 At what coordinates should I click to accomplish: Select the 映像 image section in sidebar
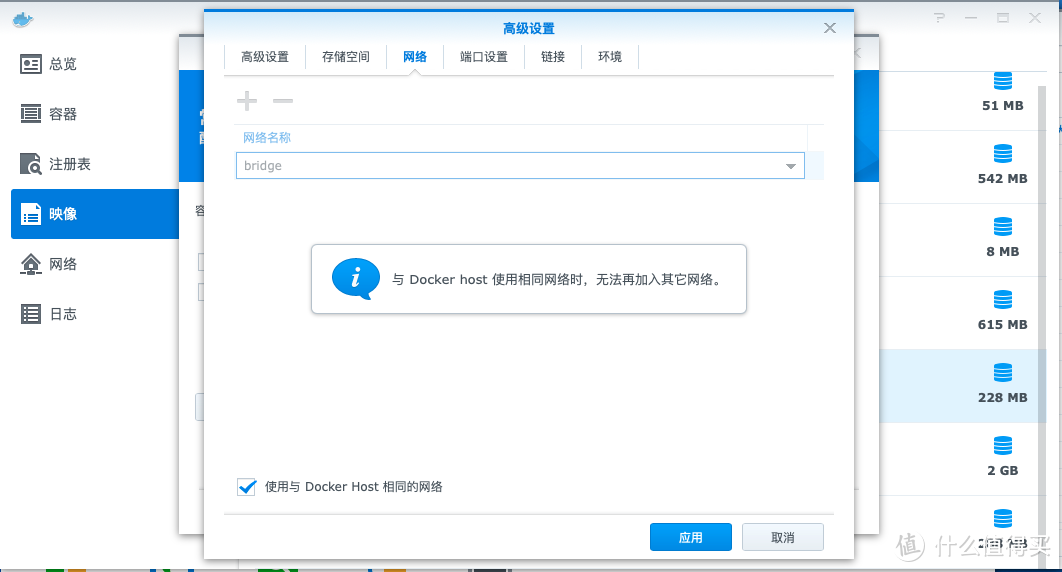(x=95, y=214)
